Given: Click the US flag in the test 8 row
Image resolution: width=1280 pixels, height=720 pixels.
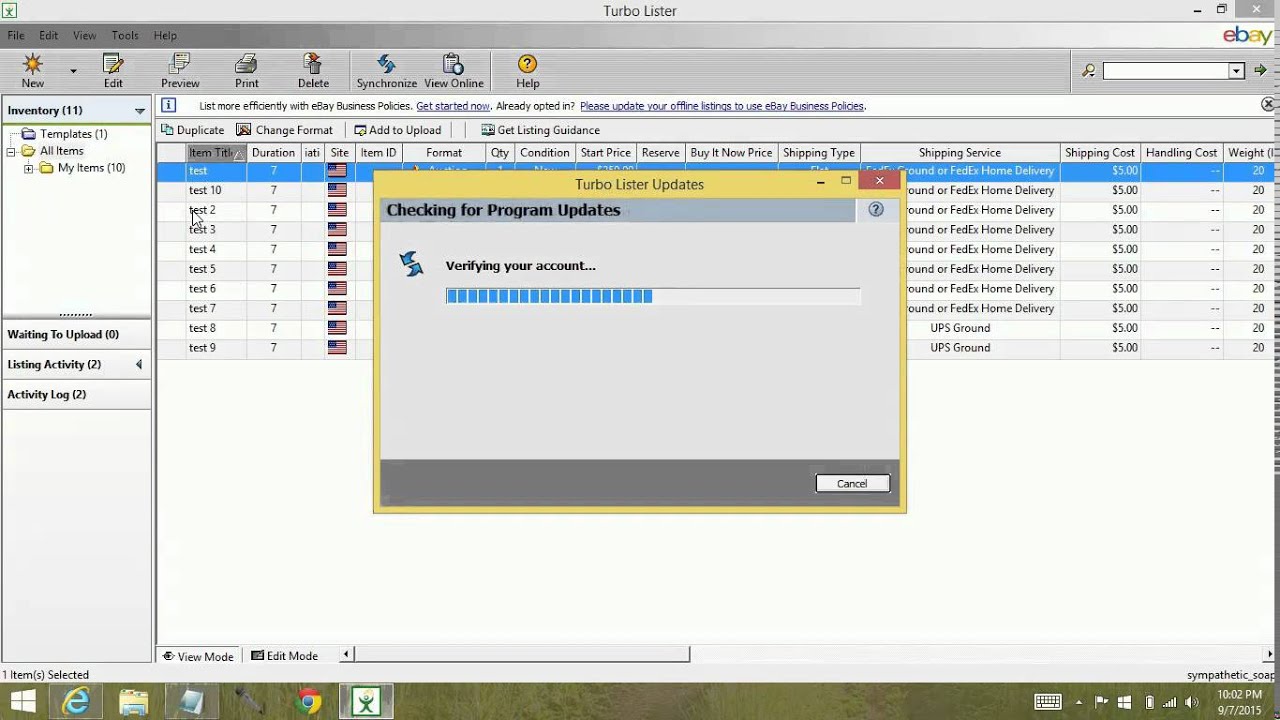Looking at the screenshot, I should coord(337,328).
